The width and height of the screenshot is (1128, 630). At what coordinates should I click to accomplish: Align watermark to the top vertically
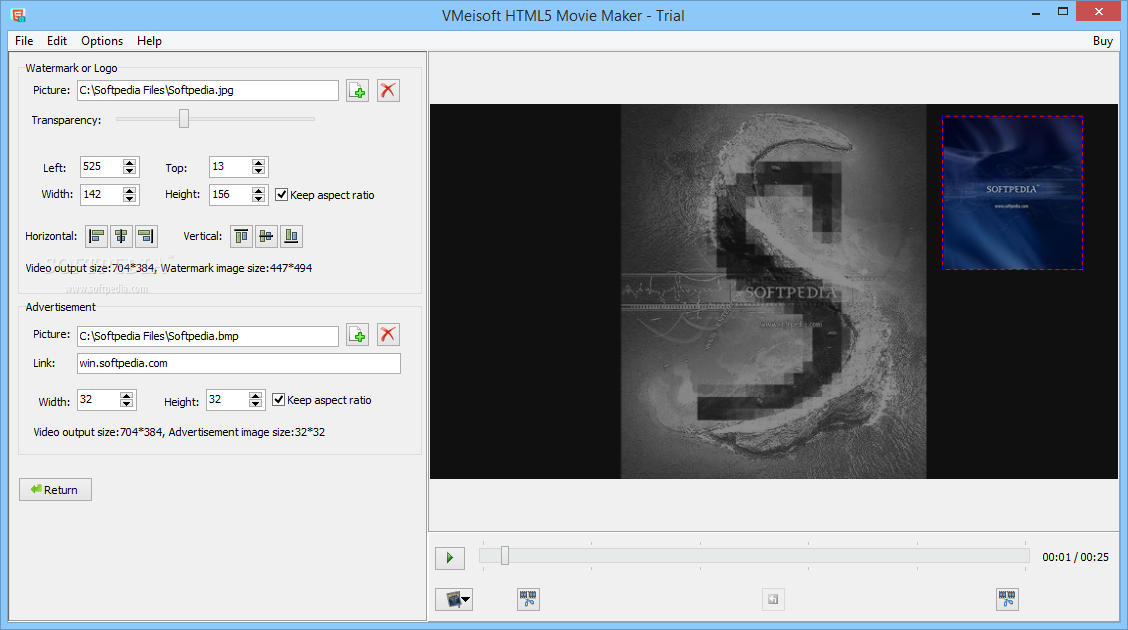242,236
